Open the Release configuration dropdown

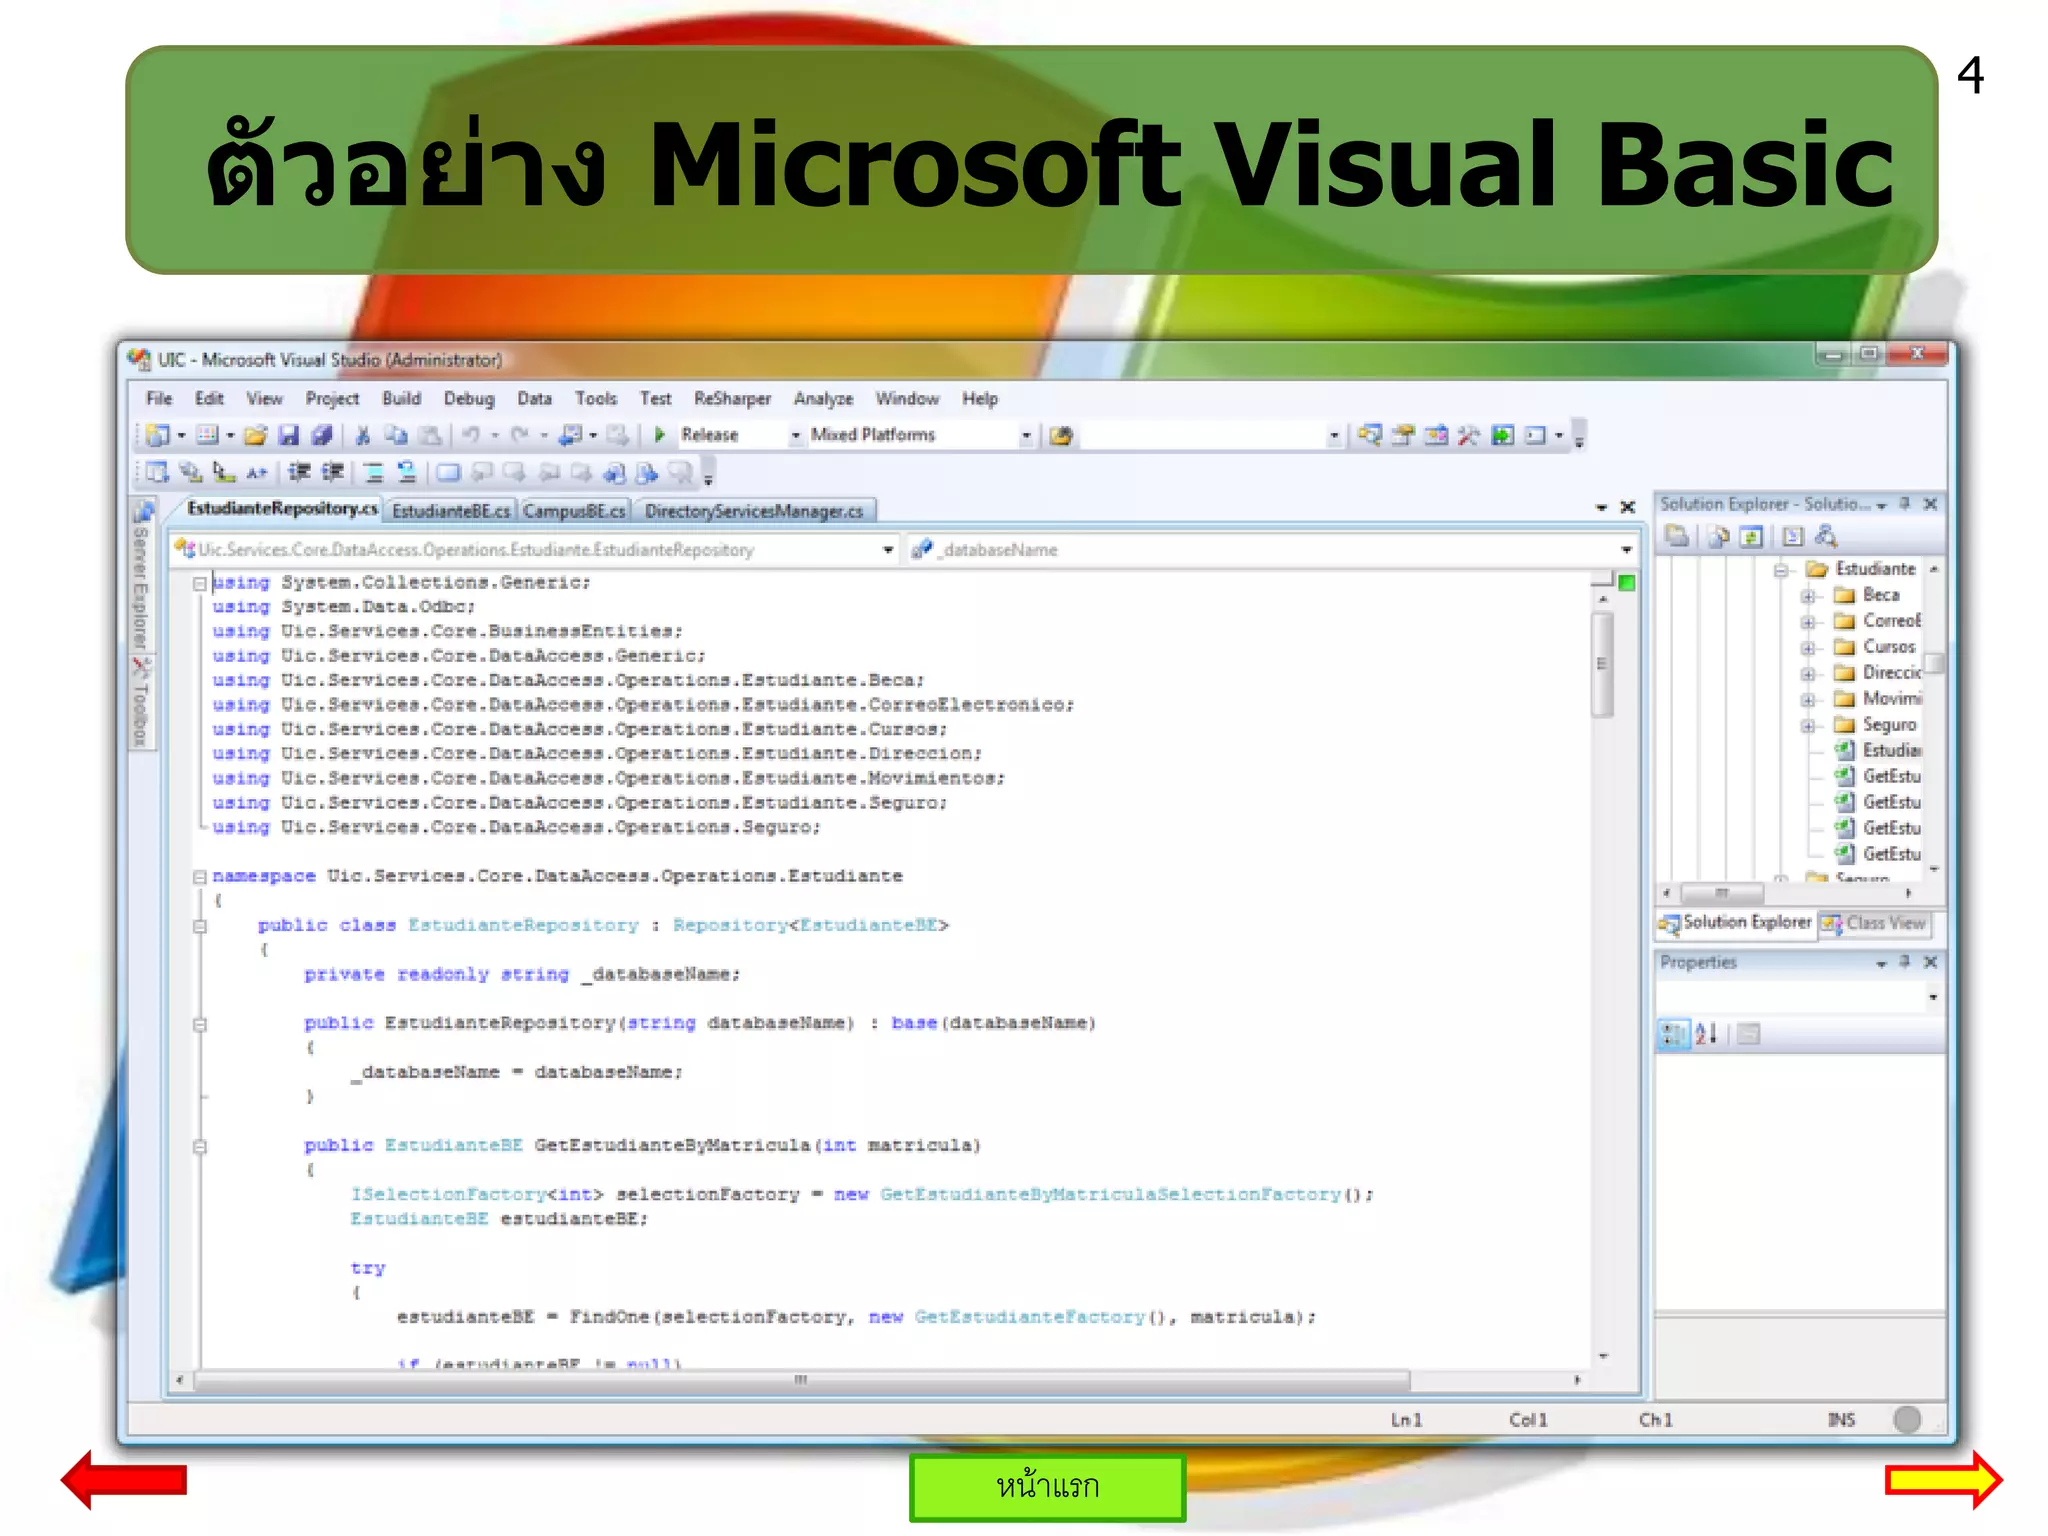(x=796, y=436)
